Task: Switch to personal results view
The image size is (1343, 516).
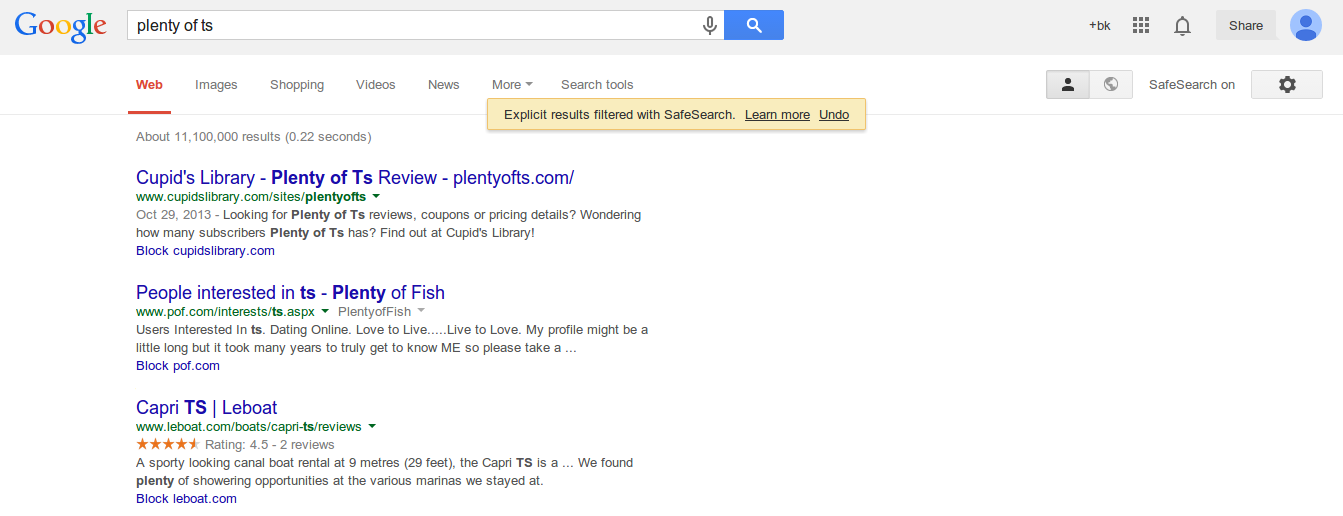Action: coord(1067,85)
